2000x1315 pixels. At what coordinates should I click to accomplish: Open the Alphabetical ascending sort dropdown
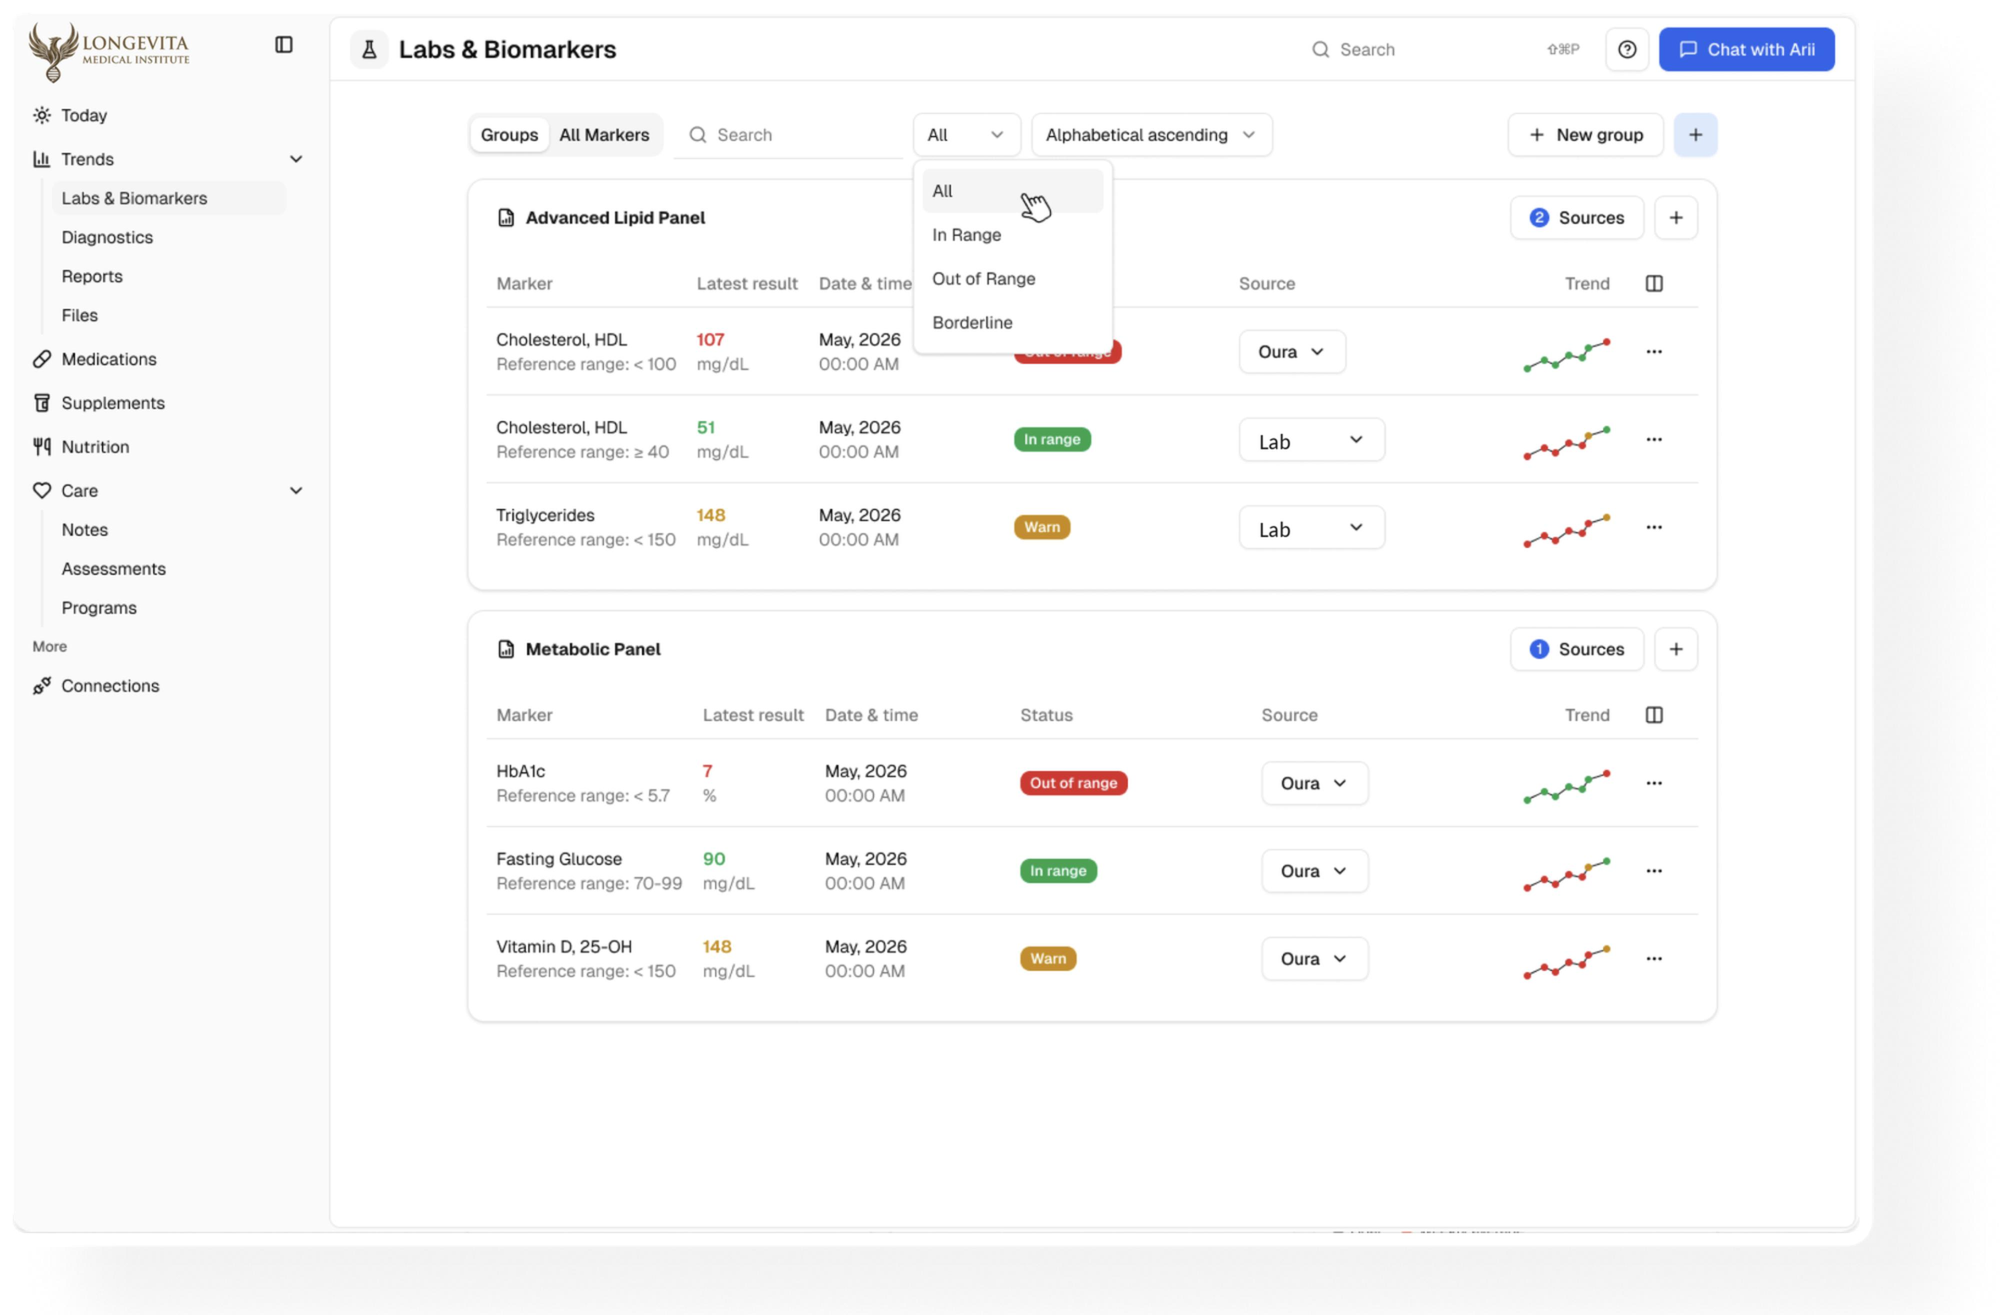(1151, 135)
